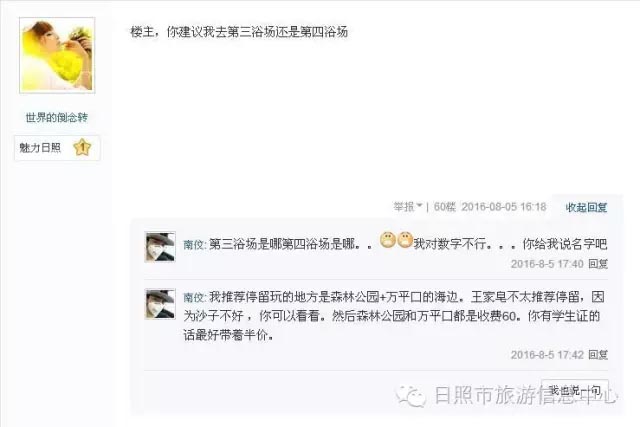Expand the 举报 dropdown arrow
The image size is (640, 427).
[x=419, y=207]
